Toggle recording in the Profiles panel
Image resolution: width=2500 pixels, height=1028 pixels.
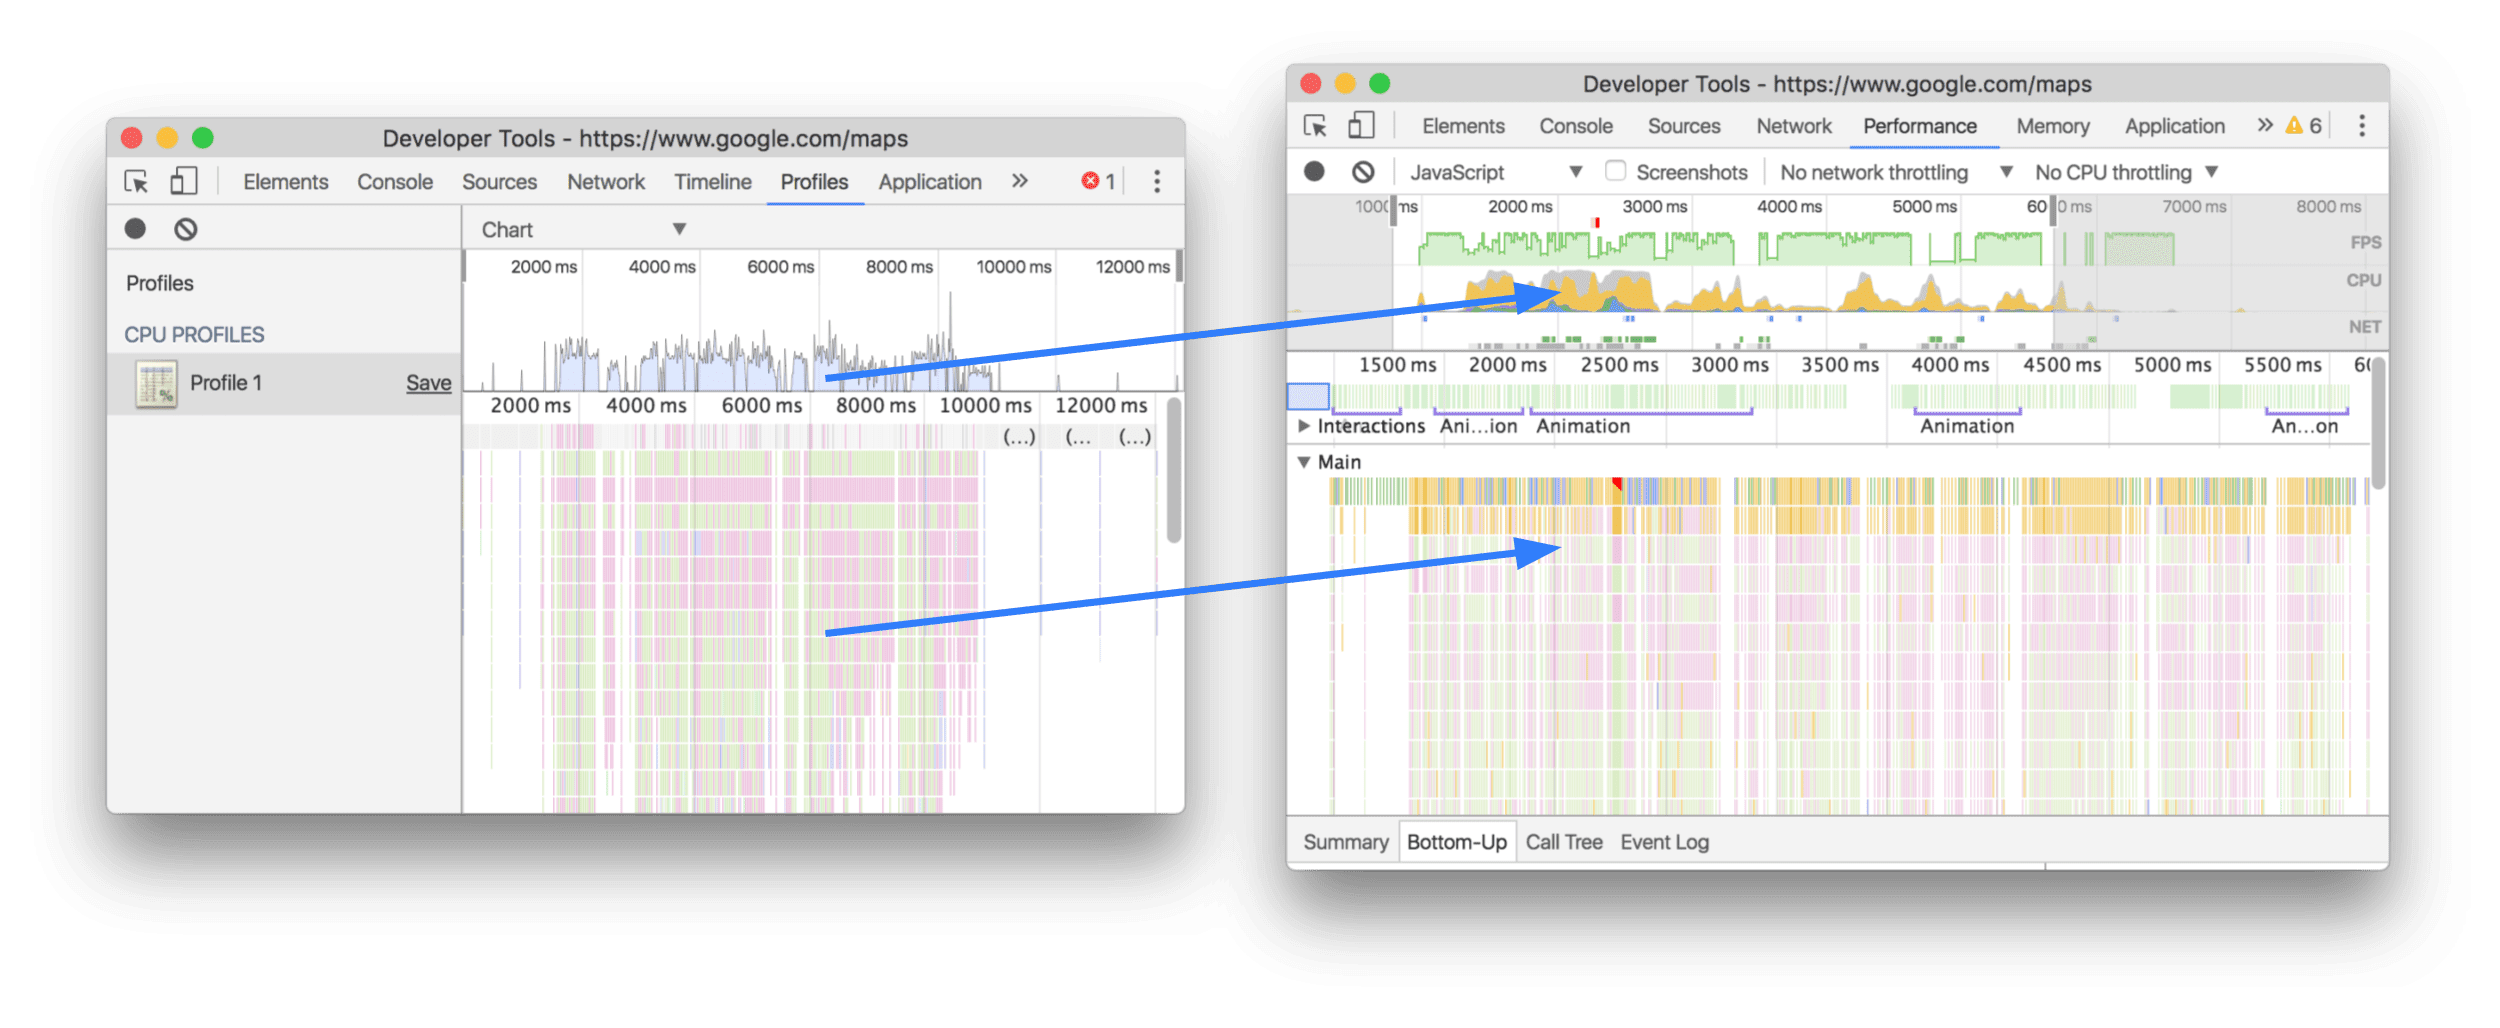click(x=135, y=228)
